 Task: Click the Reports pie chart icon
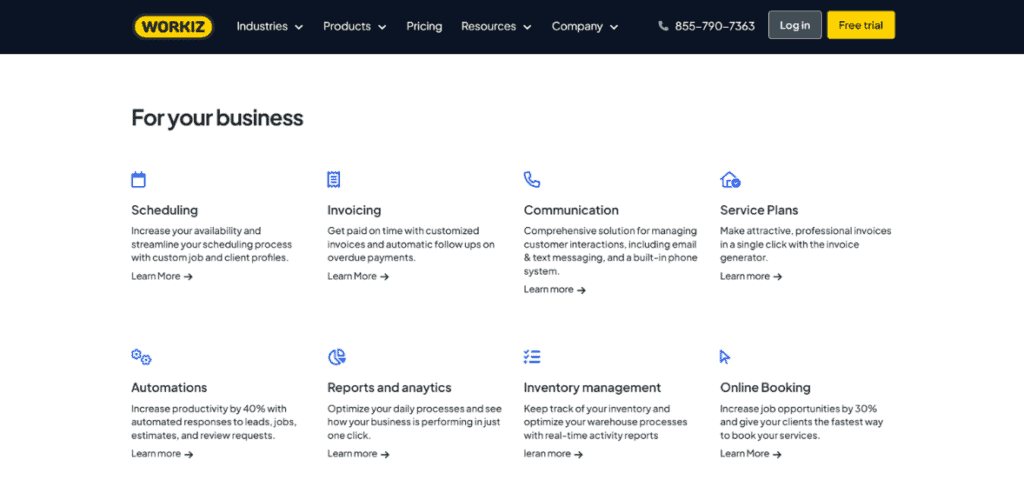(x=336, y=357)
